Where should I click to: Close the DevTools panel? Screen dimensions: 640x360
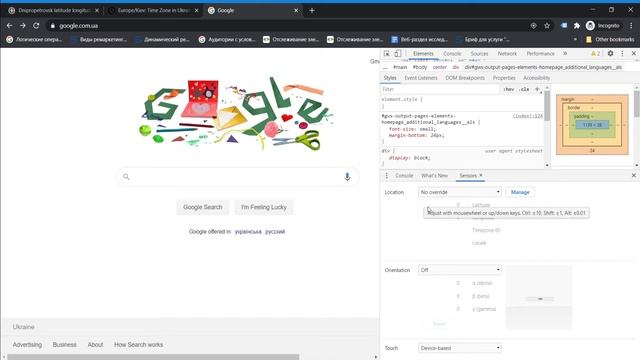point(633,53)
